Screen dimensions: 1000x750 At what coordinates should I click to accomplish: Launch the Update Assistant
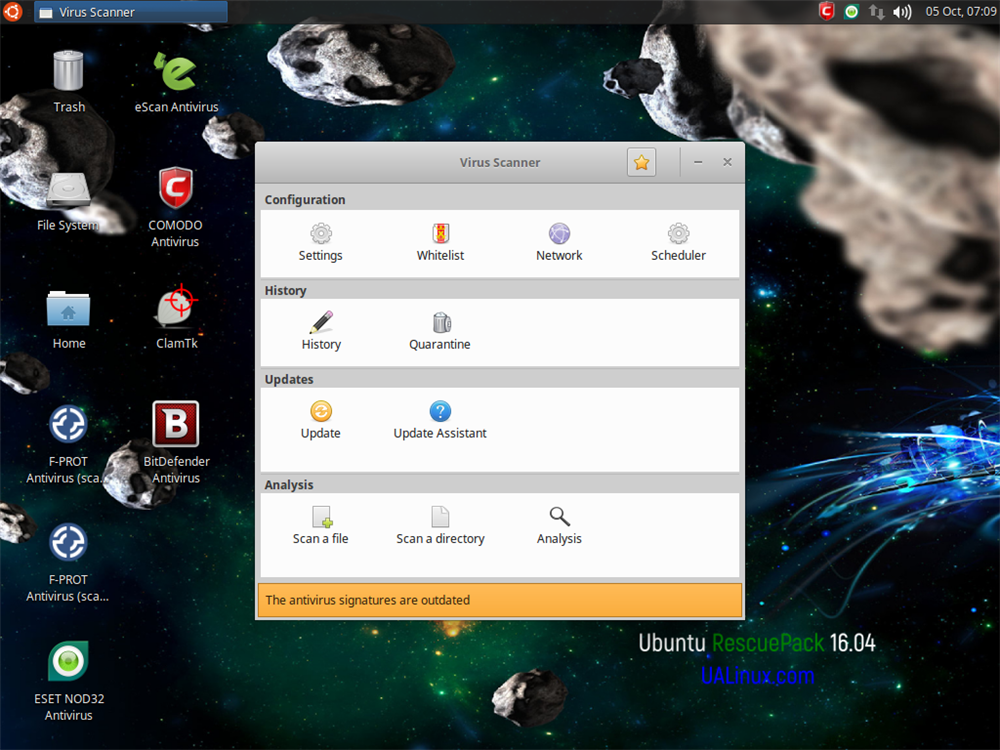440,412
